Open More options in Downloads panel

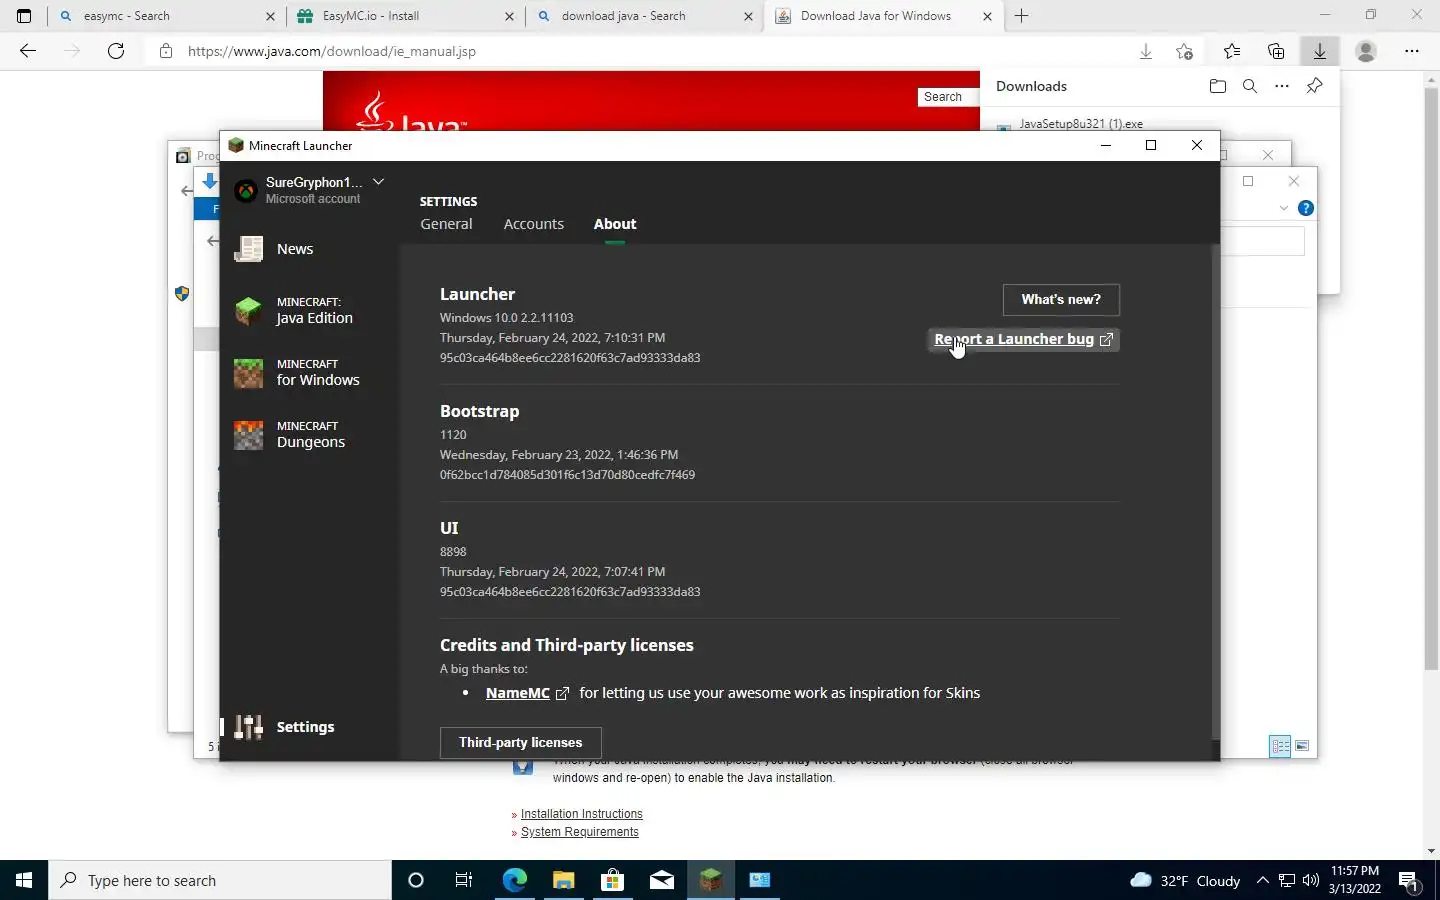click(1282, 86)
